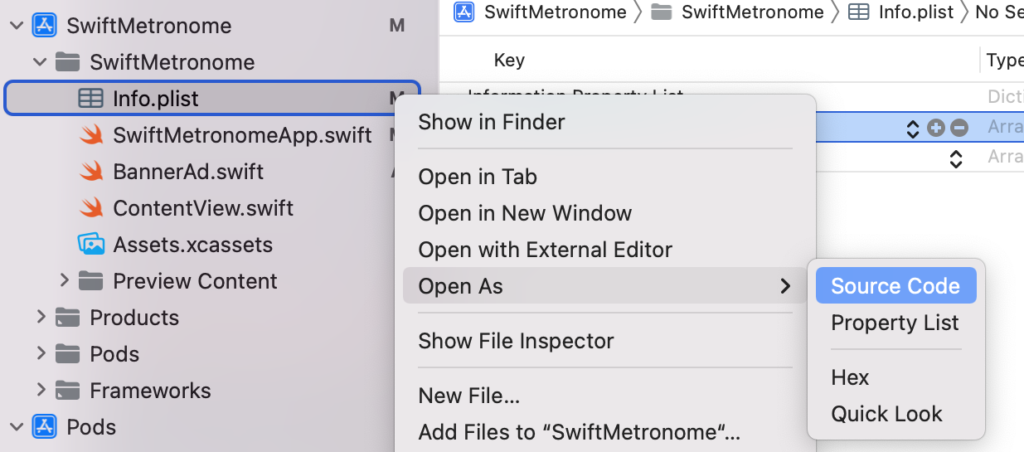
Task: Select the SwiftMetronomeApp.swift file name
Action: tap(242, 135)
